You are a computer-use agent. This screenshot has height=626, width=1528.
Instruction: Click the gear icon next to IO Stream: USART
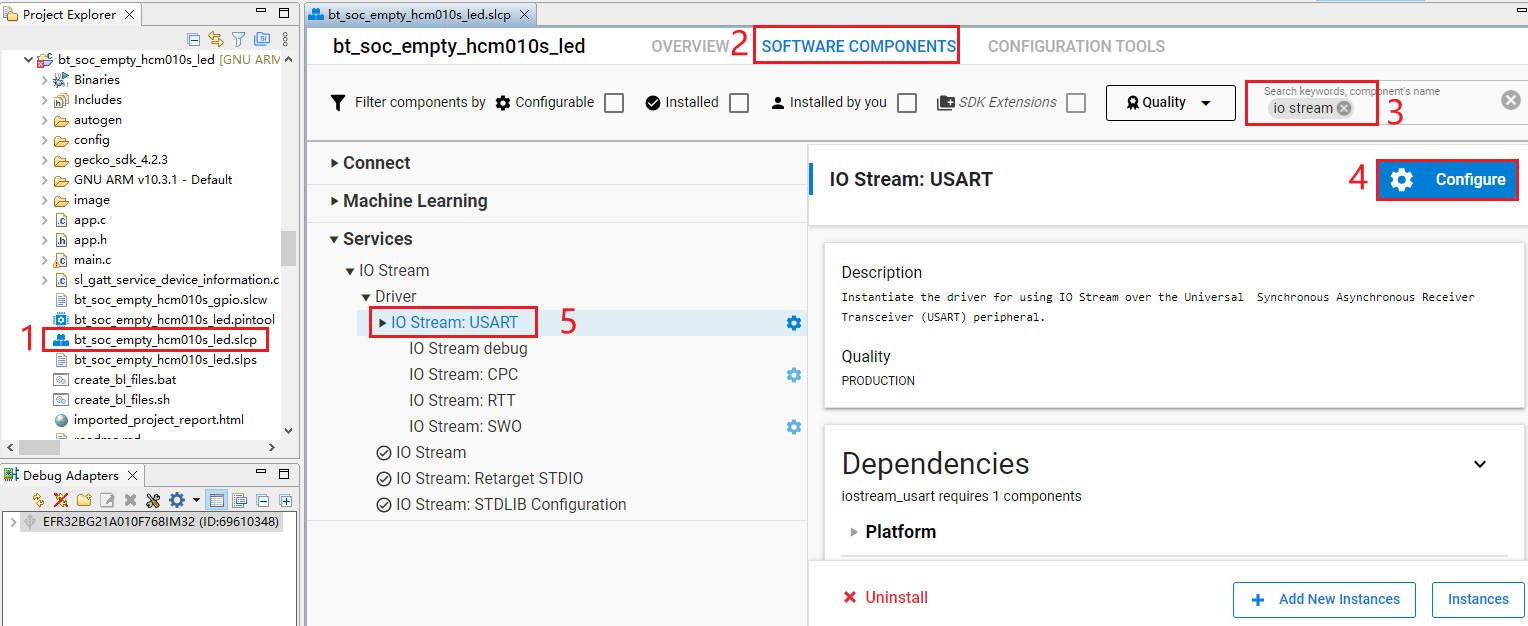793,322
